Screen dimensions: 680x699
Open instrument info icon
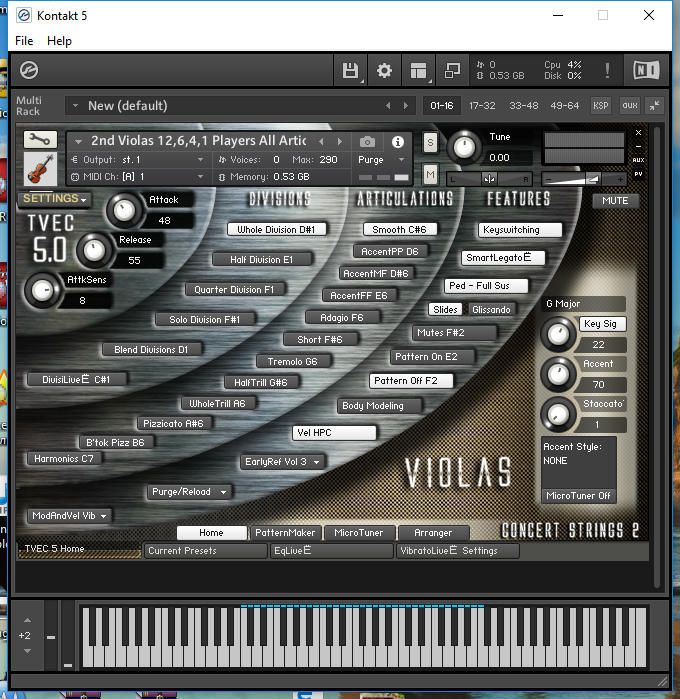397,142
